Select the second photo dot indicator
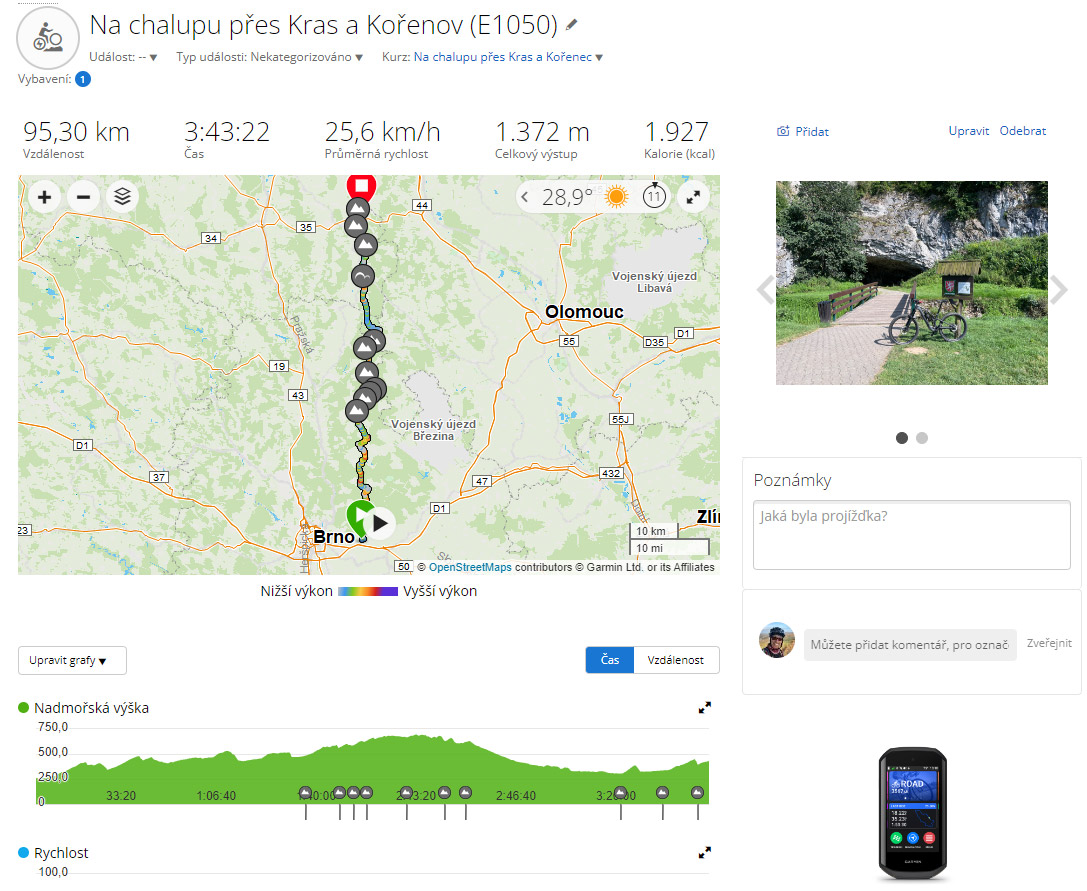Viewport: 1087px width, 891px height. click(922, 438)
